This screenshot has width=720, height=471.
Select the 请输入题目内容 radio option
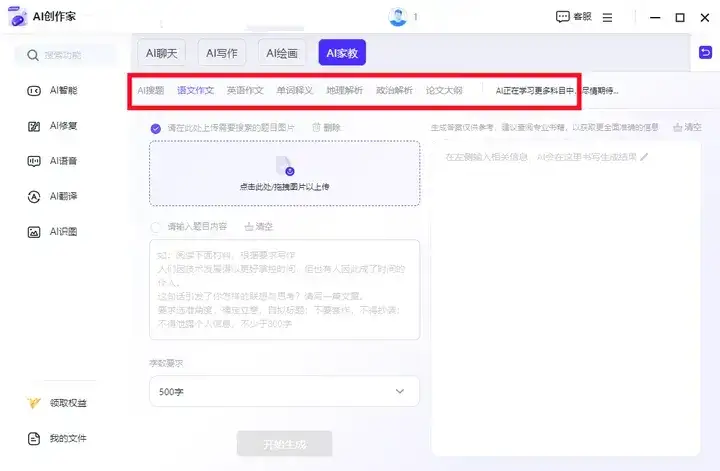(x=156, y=227)
